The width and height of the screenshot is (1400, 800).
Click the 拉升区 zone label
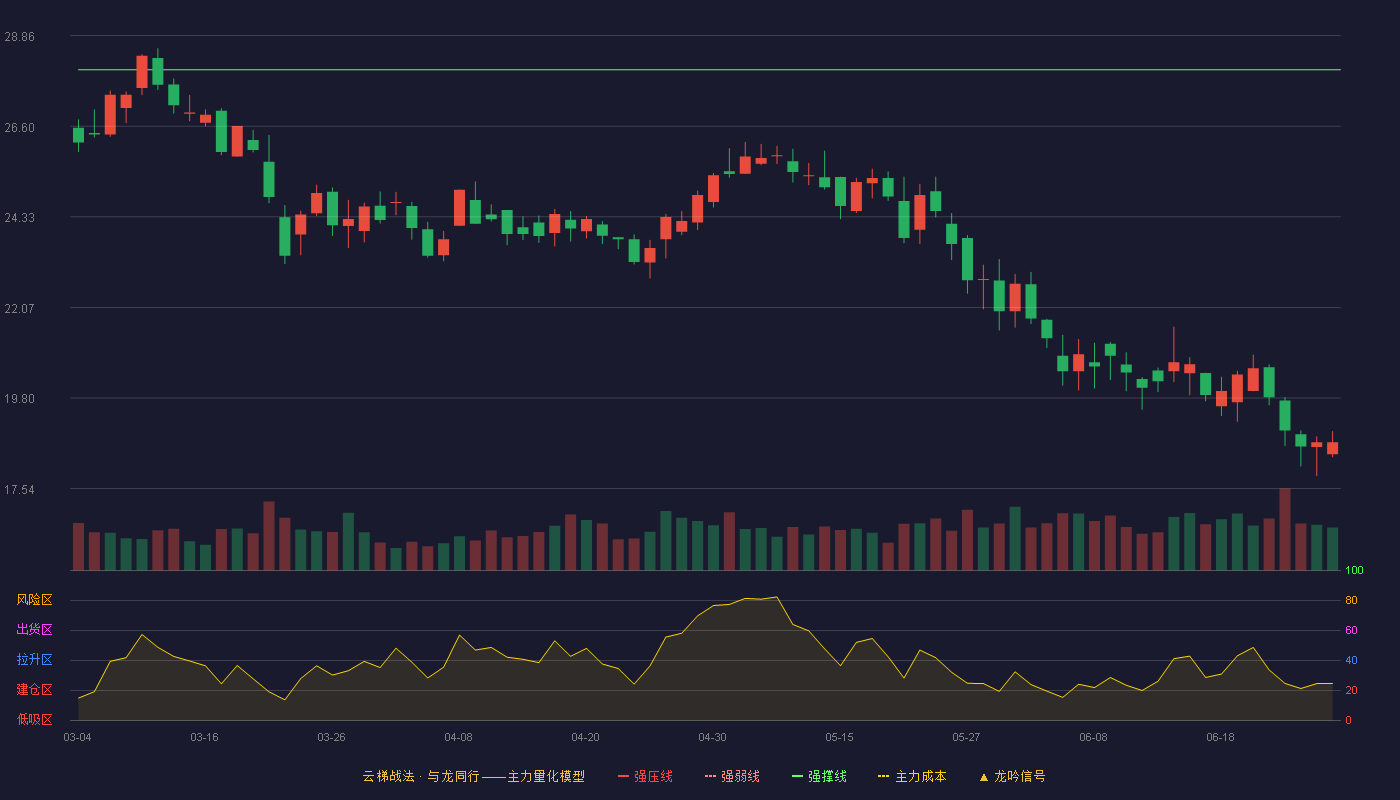click(x=34, y=660)
